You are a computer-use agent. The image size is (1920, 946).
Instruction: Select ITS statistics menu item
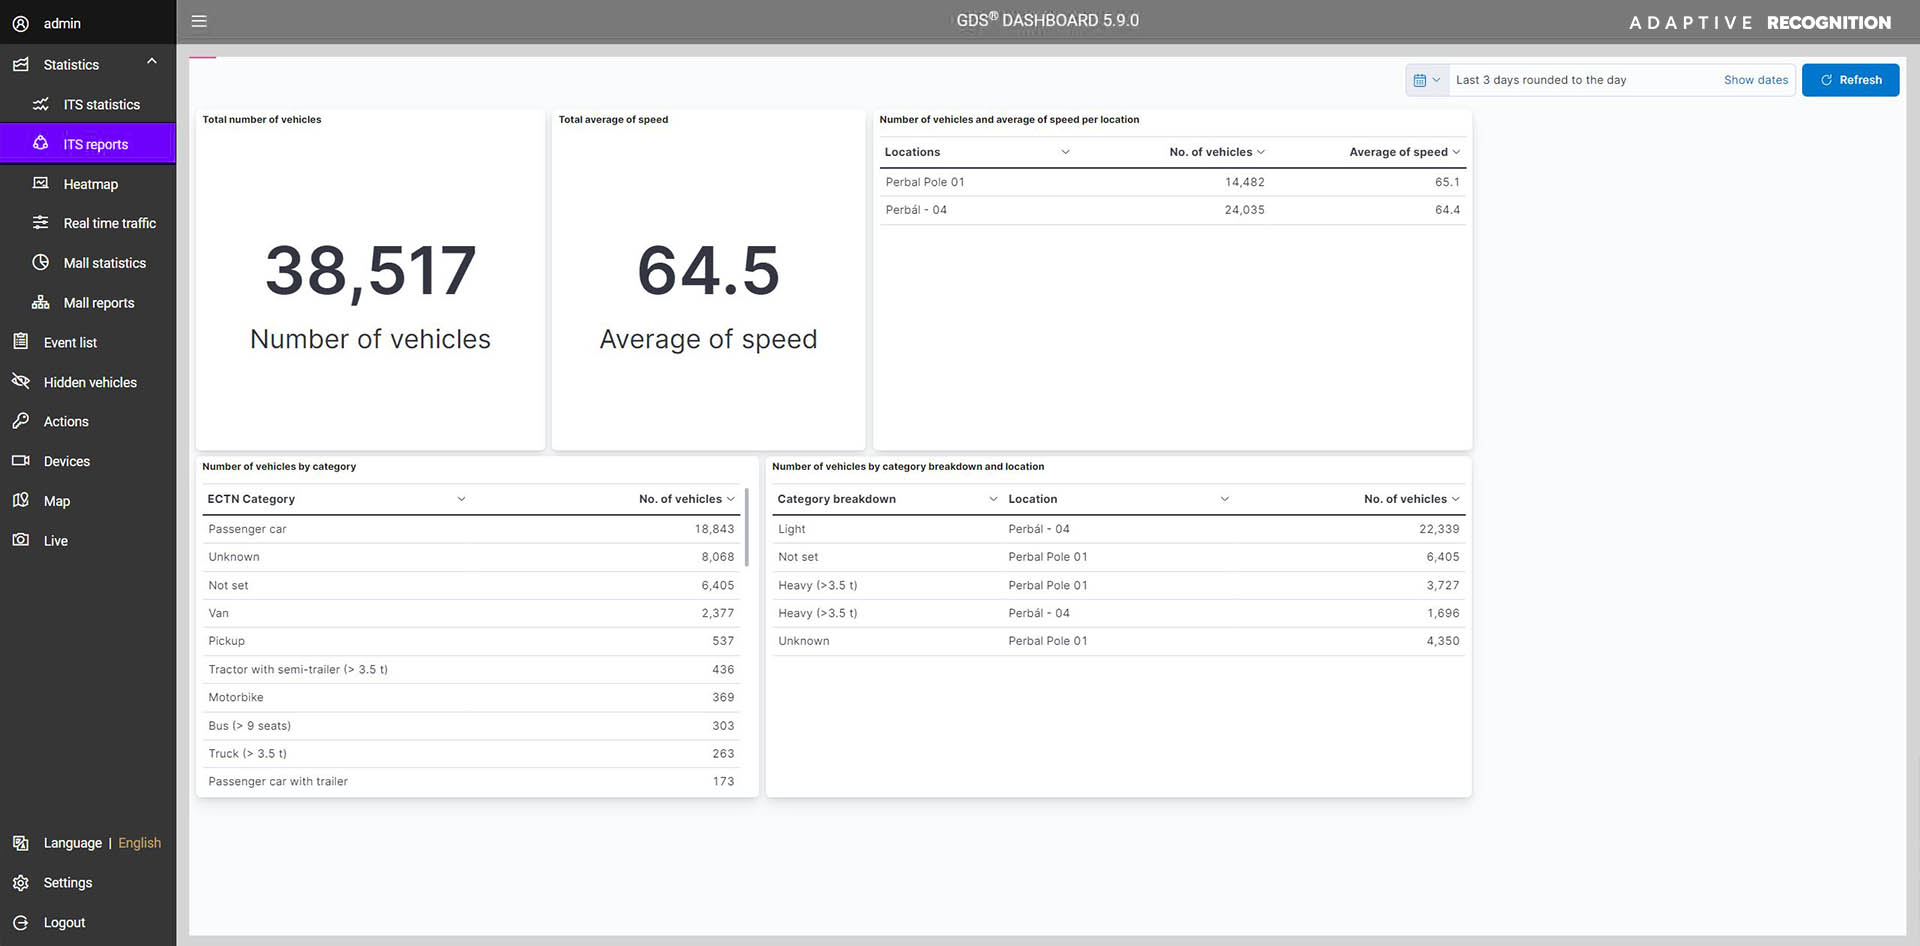(x=101, y=105)
